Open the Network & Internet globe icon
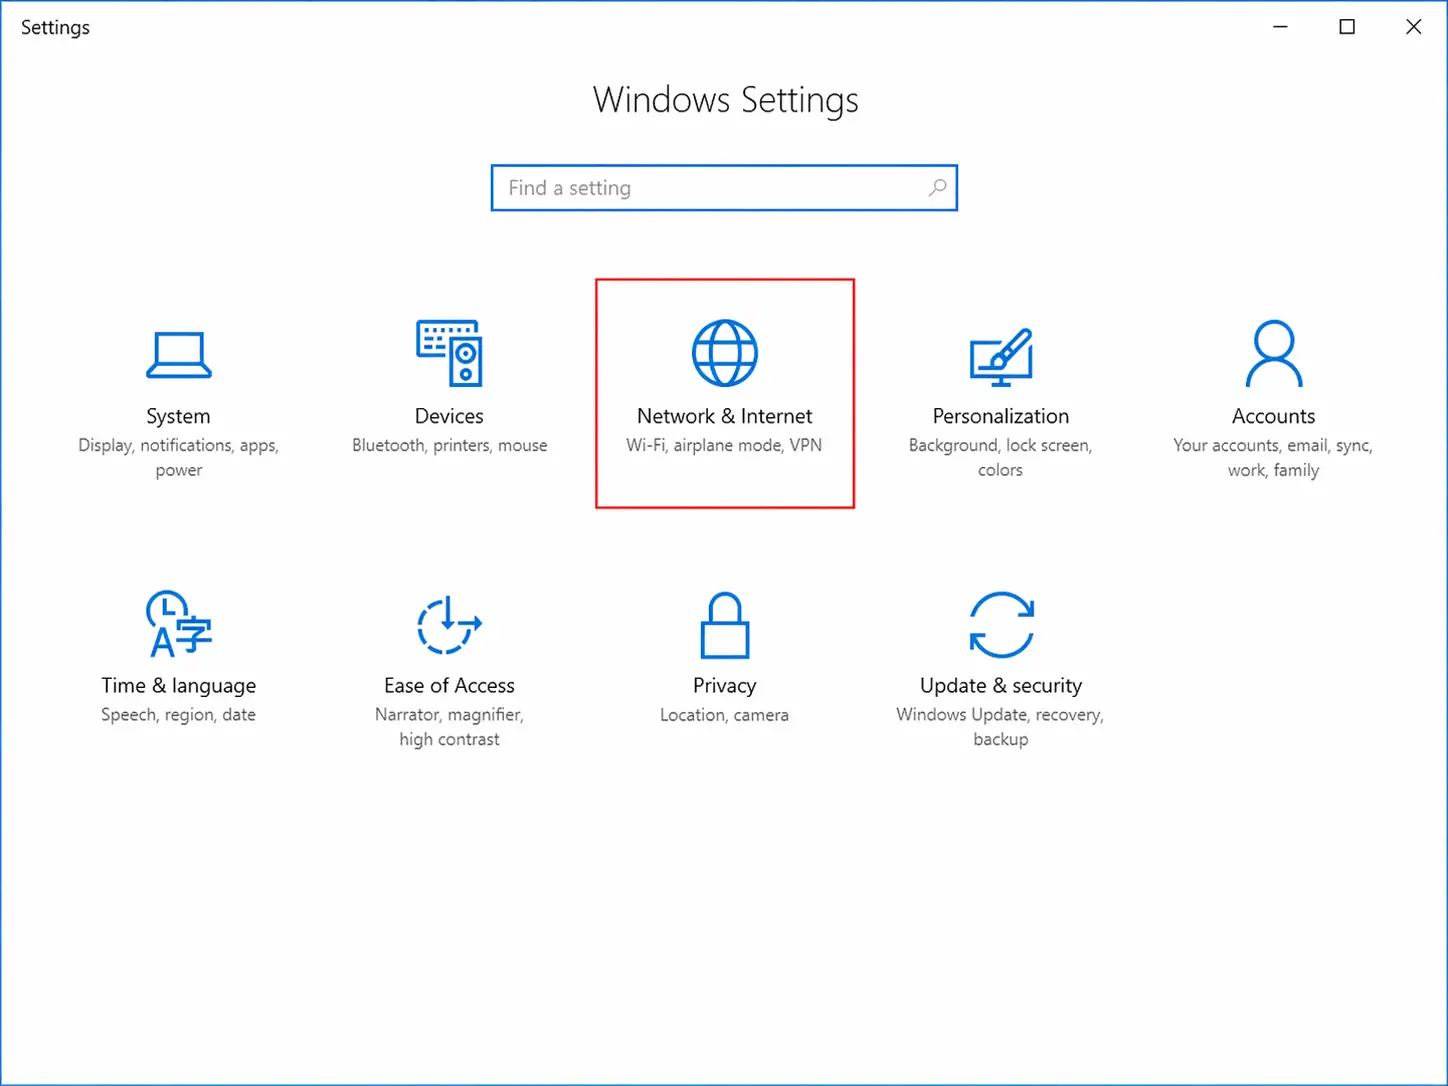Image resolution: width=1448 pixels, height=1086 pixels. (725, 353)
